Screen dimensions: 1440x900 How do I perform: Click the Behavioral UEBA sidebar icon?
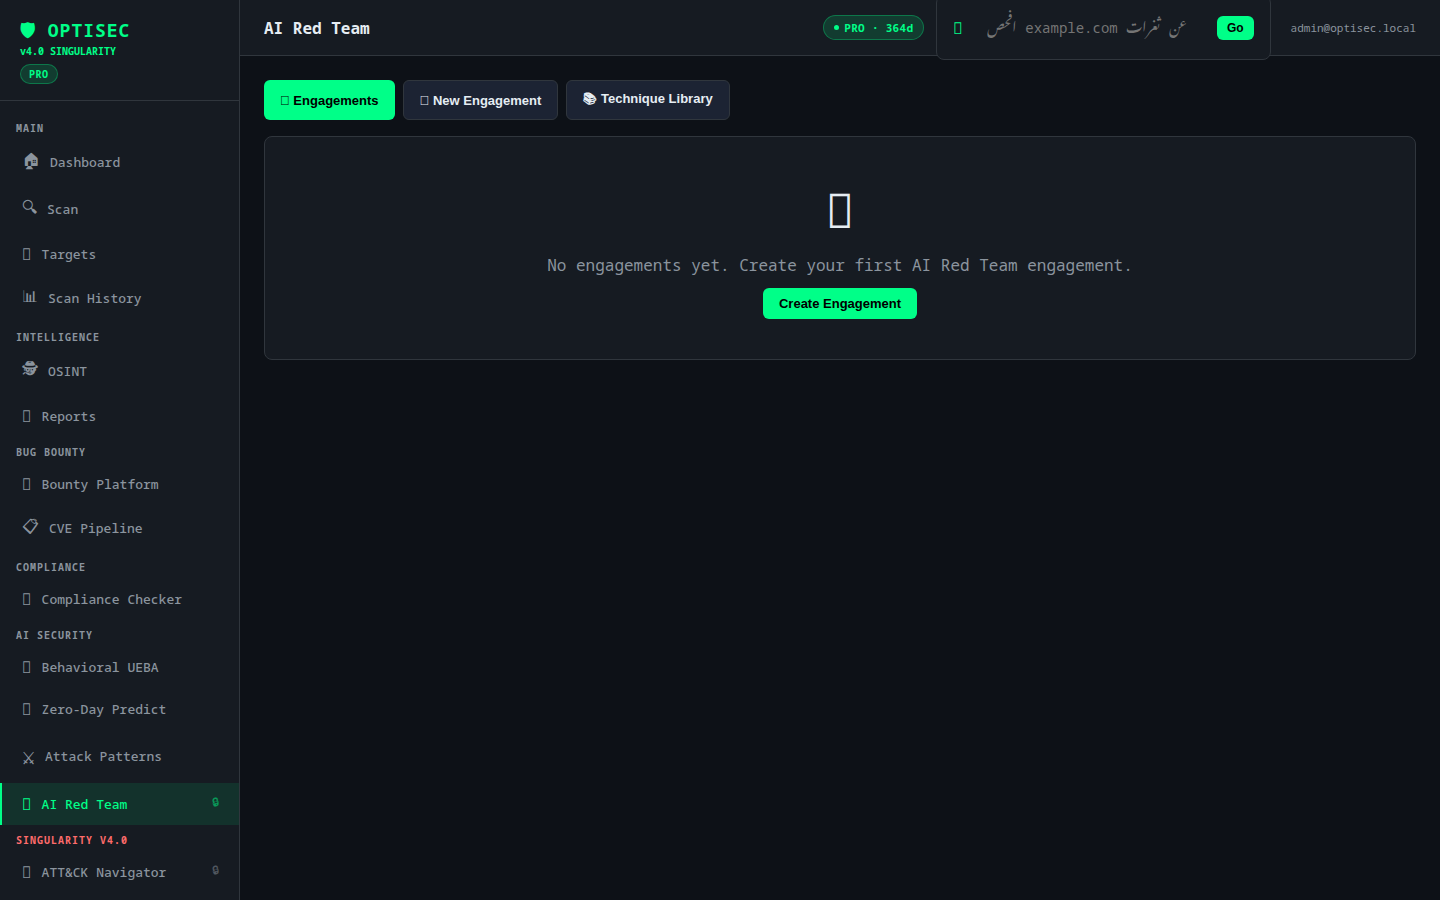coord(27,667)
